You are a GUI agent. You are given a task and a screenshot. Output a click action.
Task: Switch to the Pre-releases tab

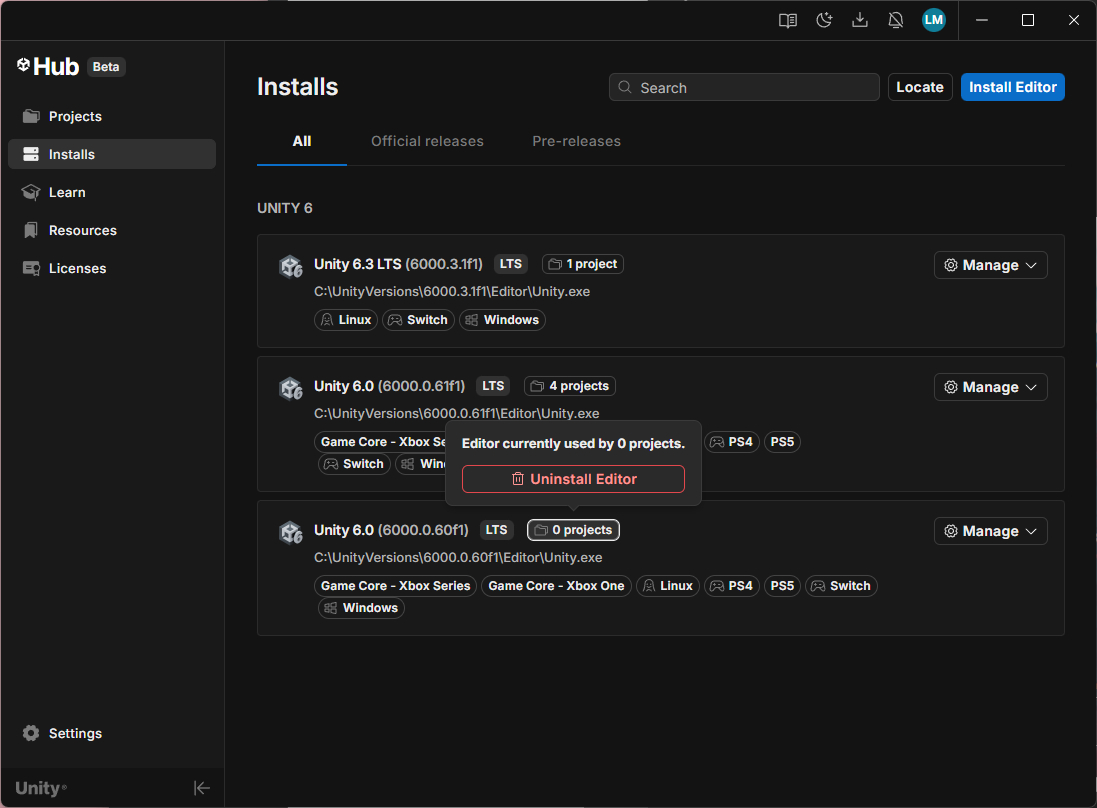click(576, 141)
